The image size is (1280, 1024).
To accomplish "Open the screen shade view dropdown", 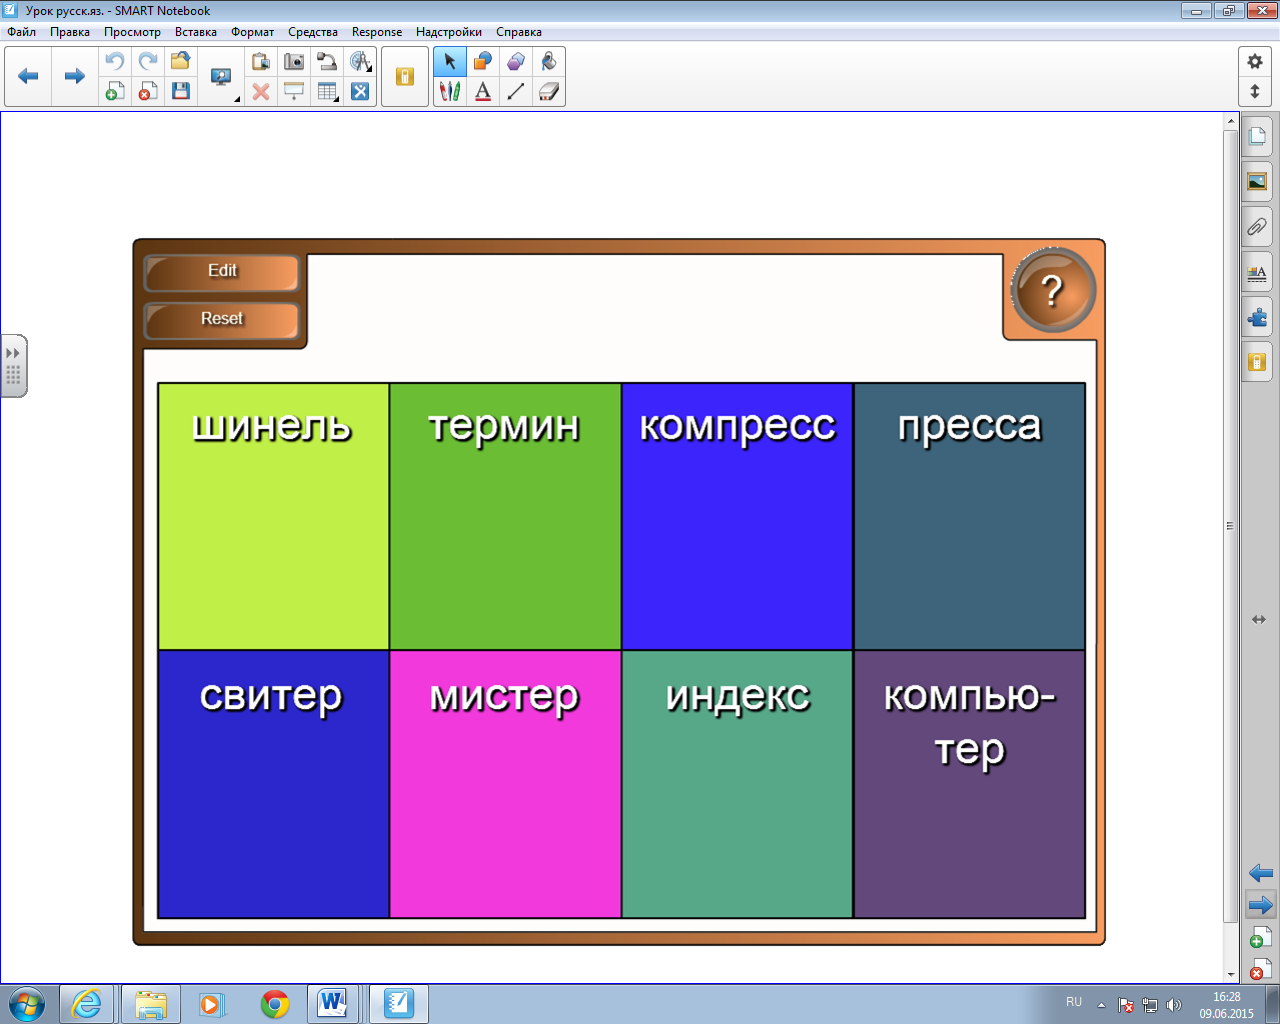I will tap(294, 92).
